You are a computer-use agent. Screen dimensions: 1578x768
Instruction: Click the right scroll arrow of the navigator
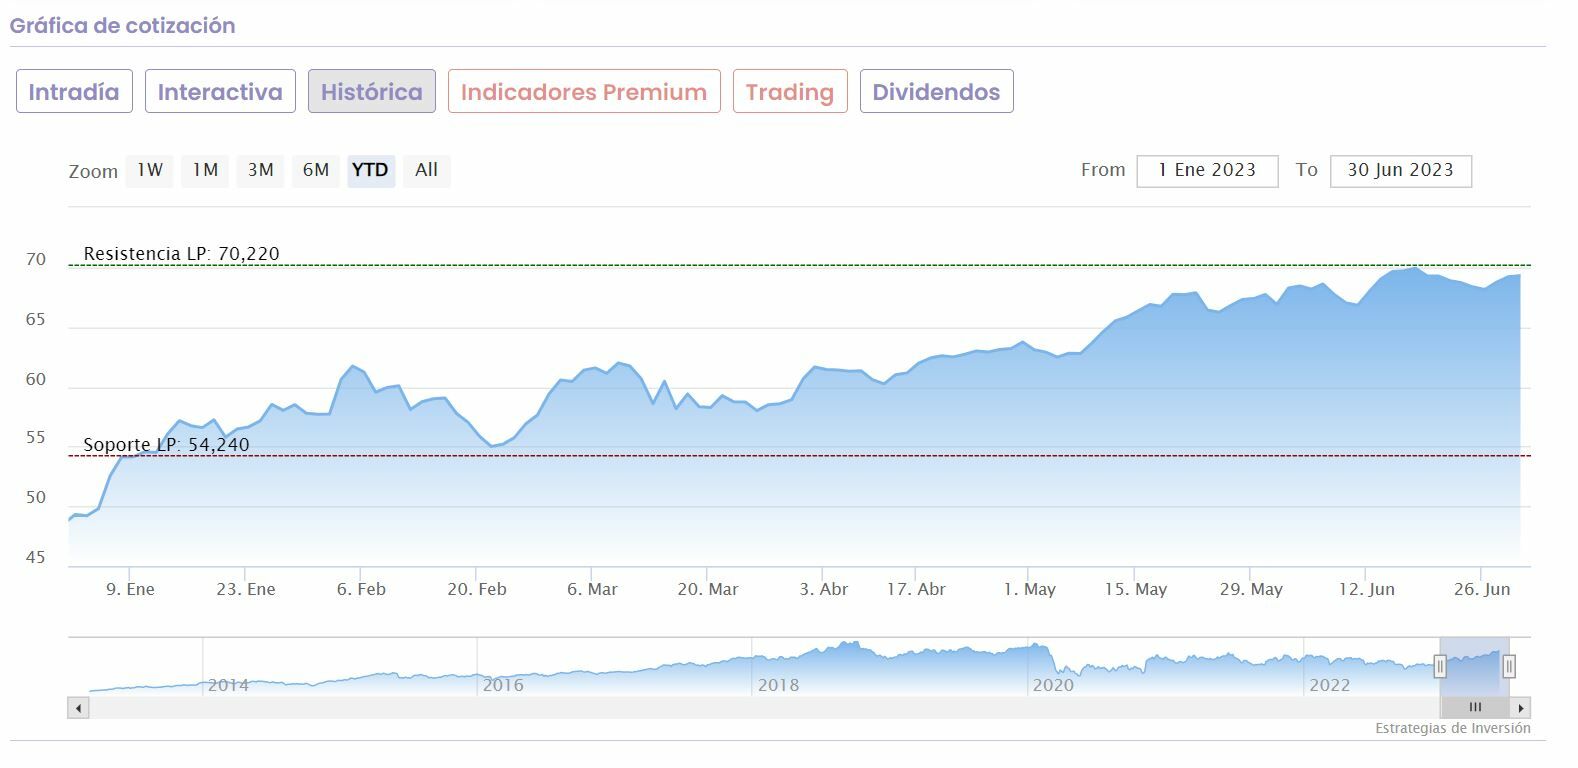1521,708
